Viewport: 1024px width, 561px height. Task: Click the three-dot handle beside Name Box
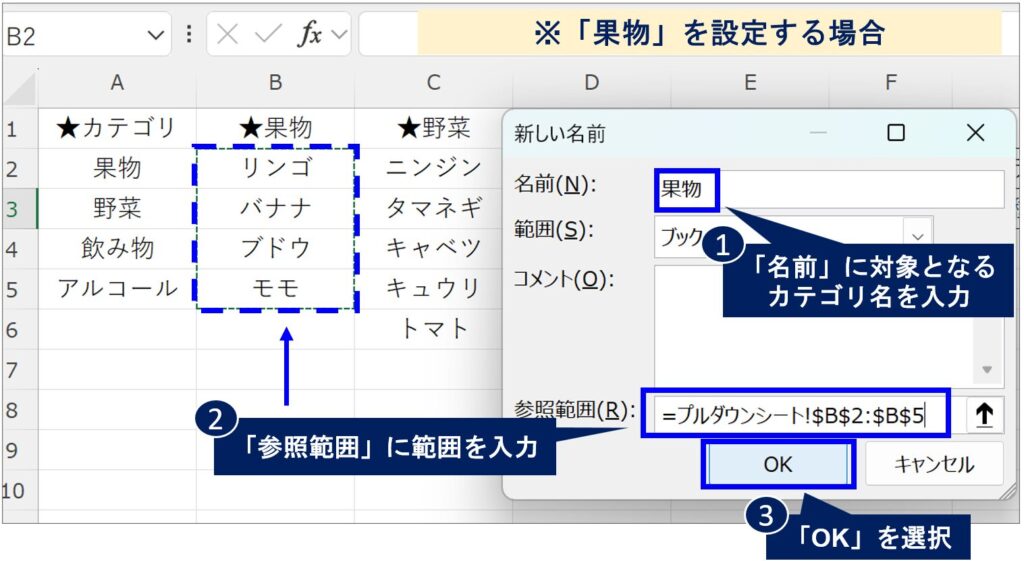click(x=189, y=35)
